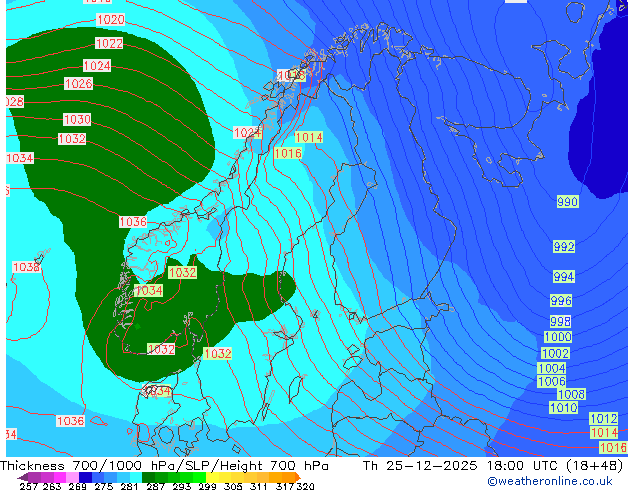Select the orange swatch above legend value 317

[x=288, y=477]
